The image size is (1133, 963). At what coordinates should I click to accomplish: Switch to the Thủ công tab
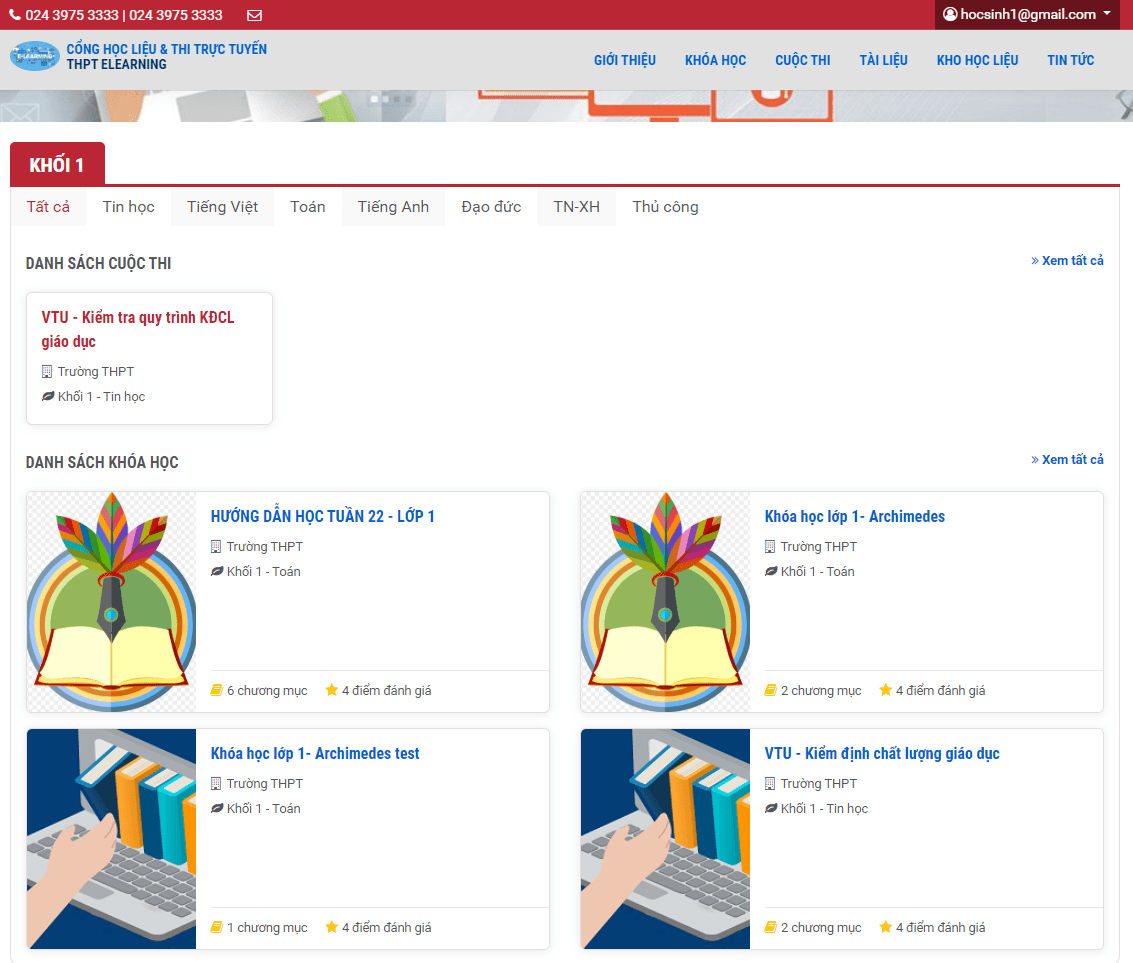(665, 207)
